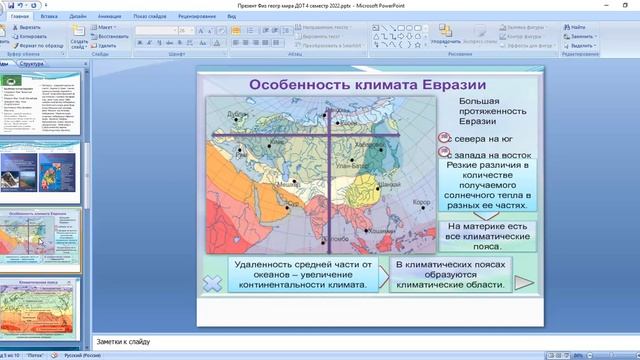Open the Главная ribbon tab
The image size is (640, 360).
(x=20, y=16)
